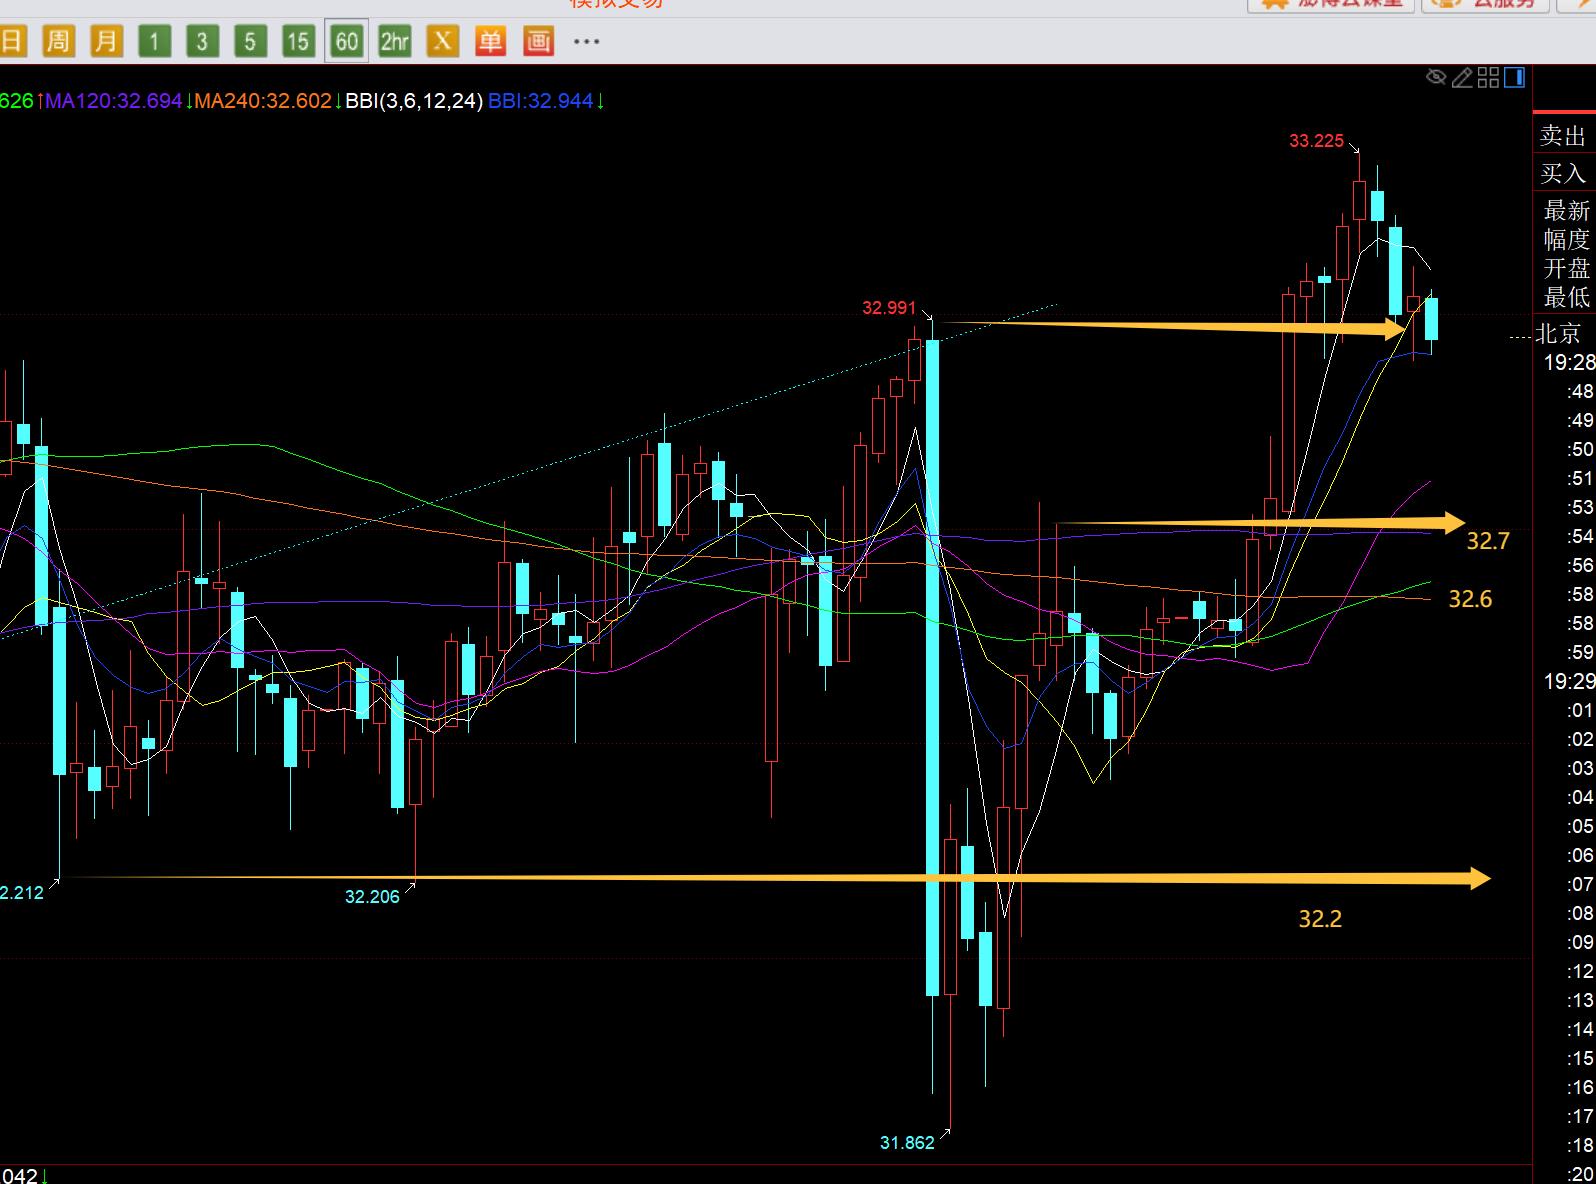Switch to daily (日) chart period
The width and height of the screenshot is (1596, 1184).
tap(11, 41)
